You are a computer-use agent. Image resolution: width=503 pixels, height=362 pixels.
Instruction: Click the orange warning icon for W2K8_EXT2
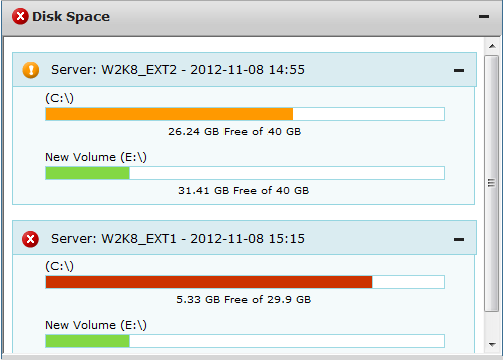pos(31,70)
